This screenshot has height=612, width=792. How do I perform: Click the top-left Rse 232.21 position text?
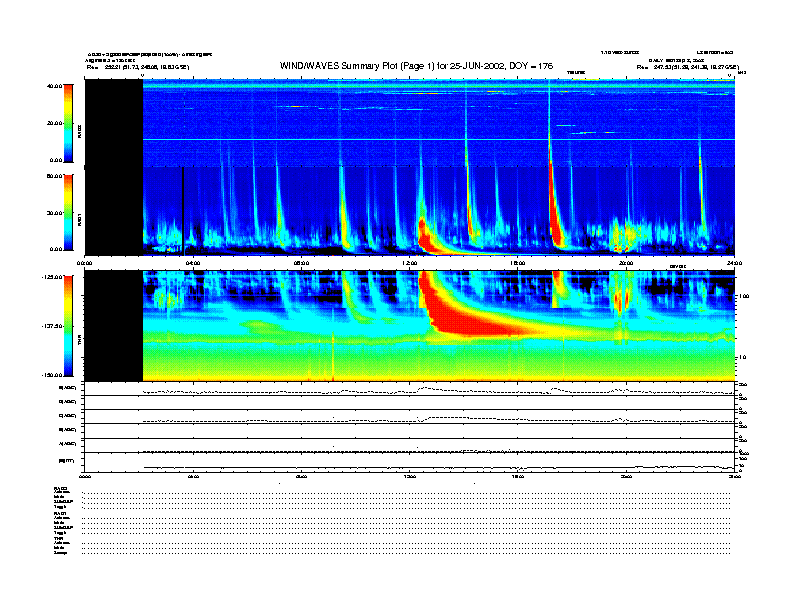click(x=138, y=67)
